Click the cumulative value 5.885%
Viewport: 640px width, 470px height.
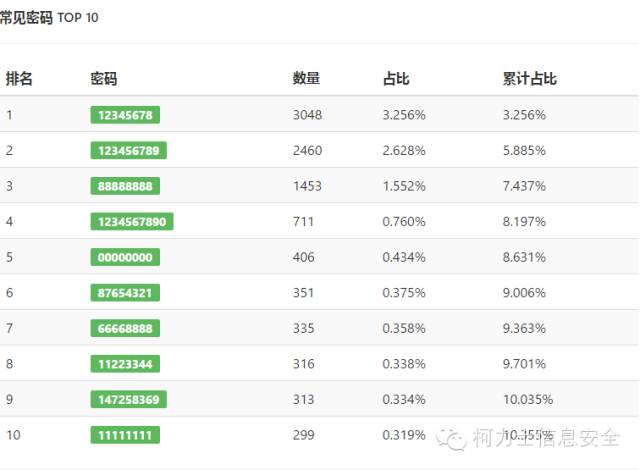[524, 151]
